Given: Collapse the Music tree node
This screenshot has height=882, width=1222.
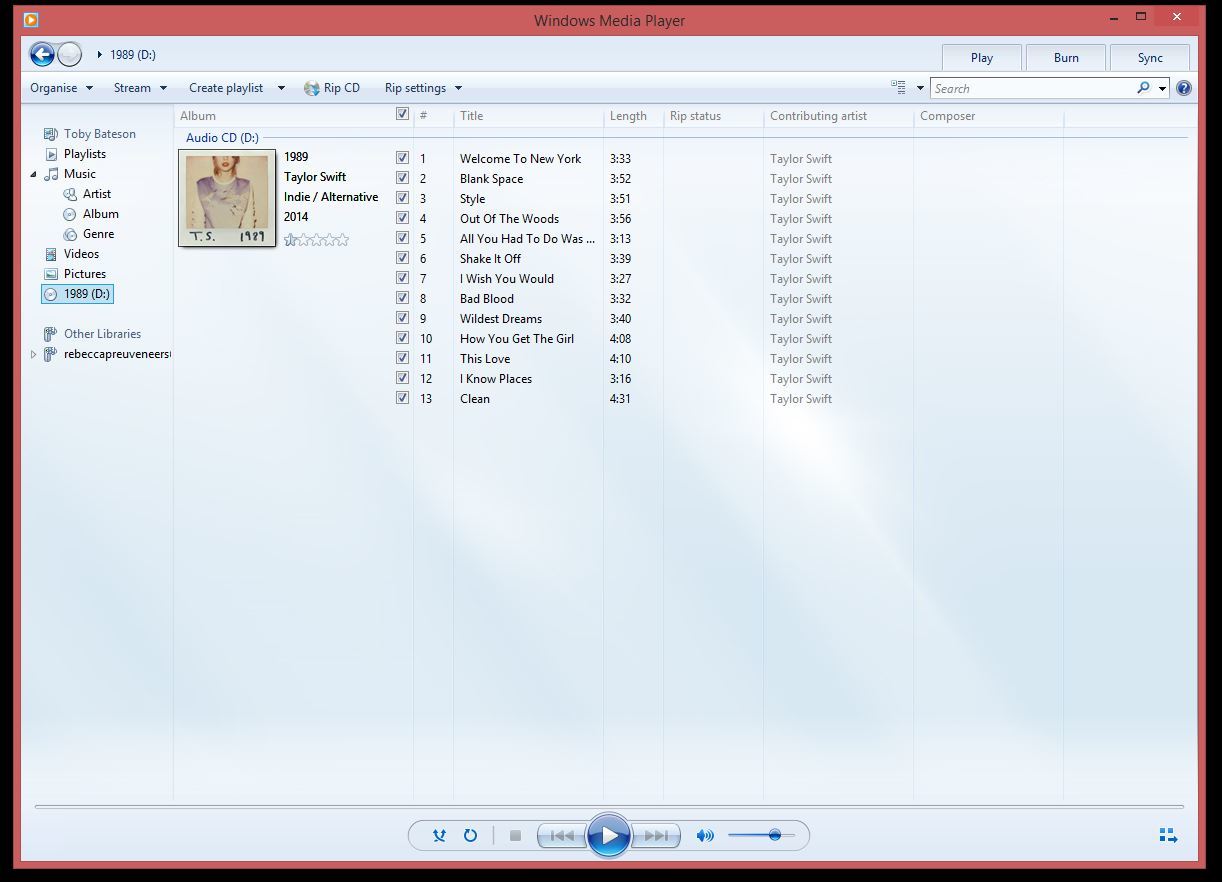Looking at the screenshot, I should tap(34, 174).
